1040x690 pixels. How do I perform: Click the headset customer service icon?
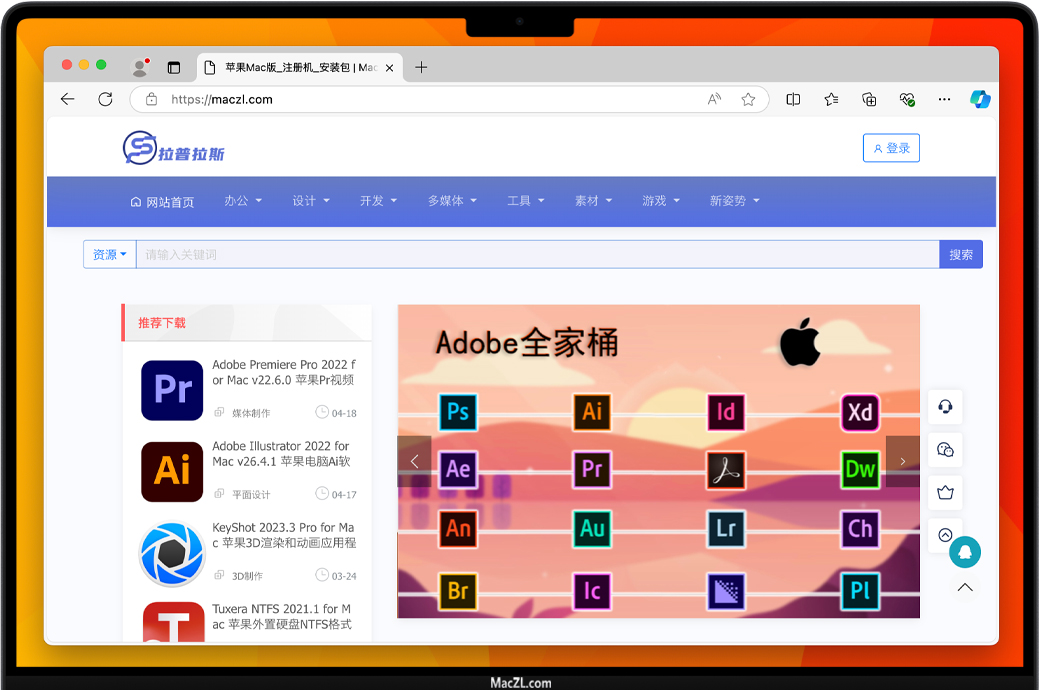(x=945, y=407)
